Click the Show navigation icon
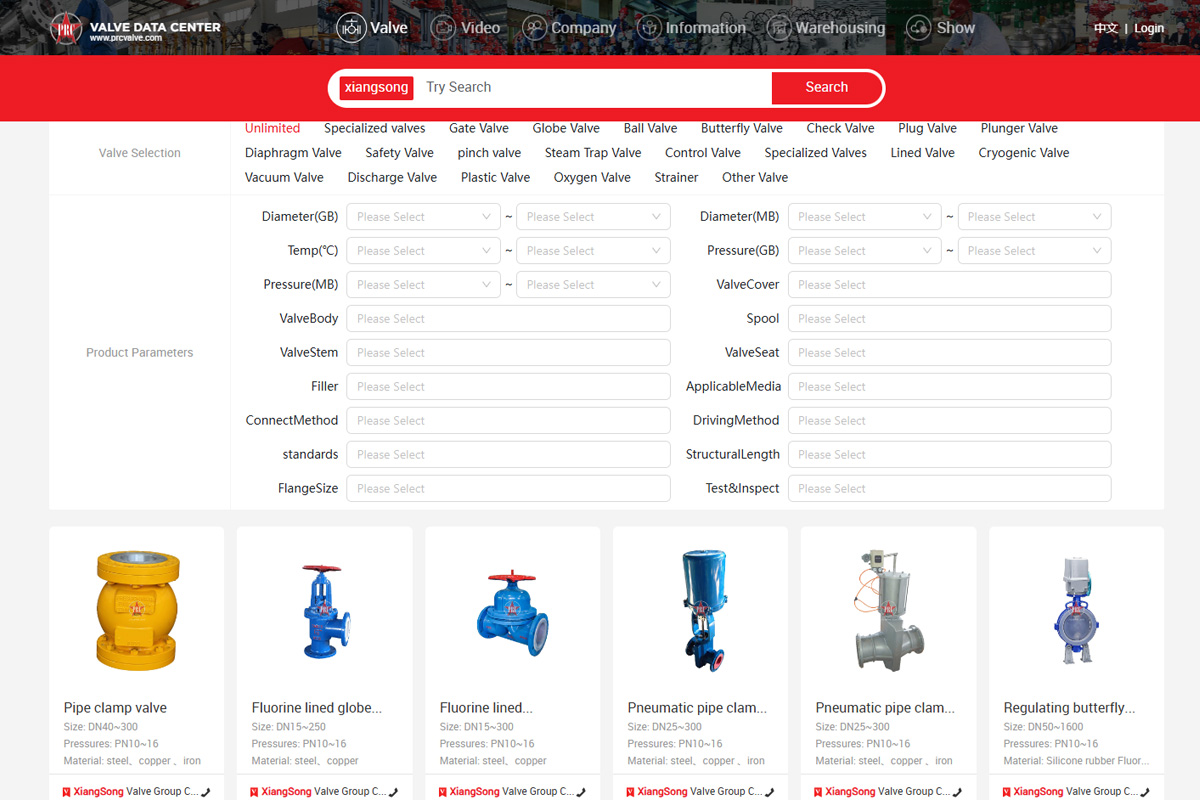 (x=918, y=28)
